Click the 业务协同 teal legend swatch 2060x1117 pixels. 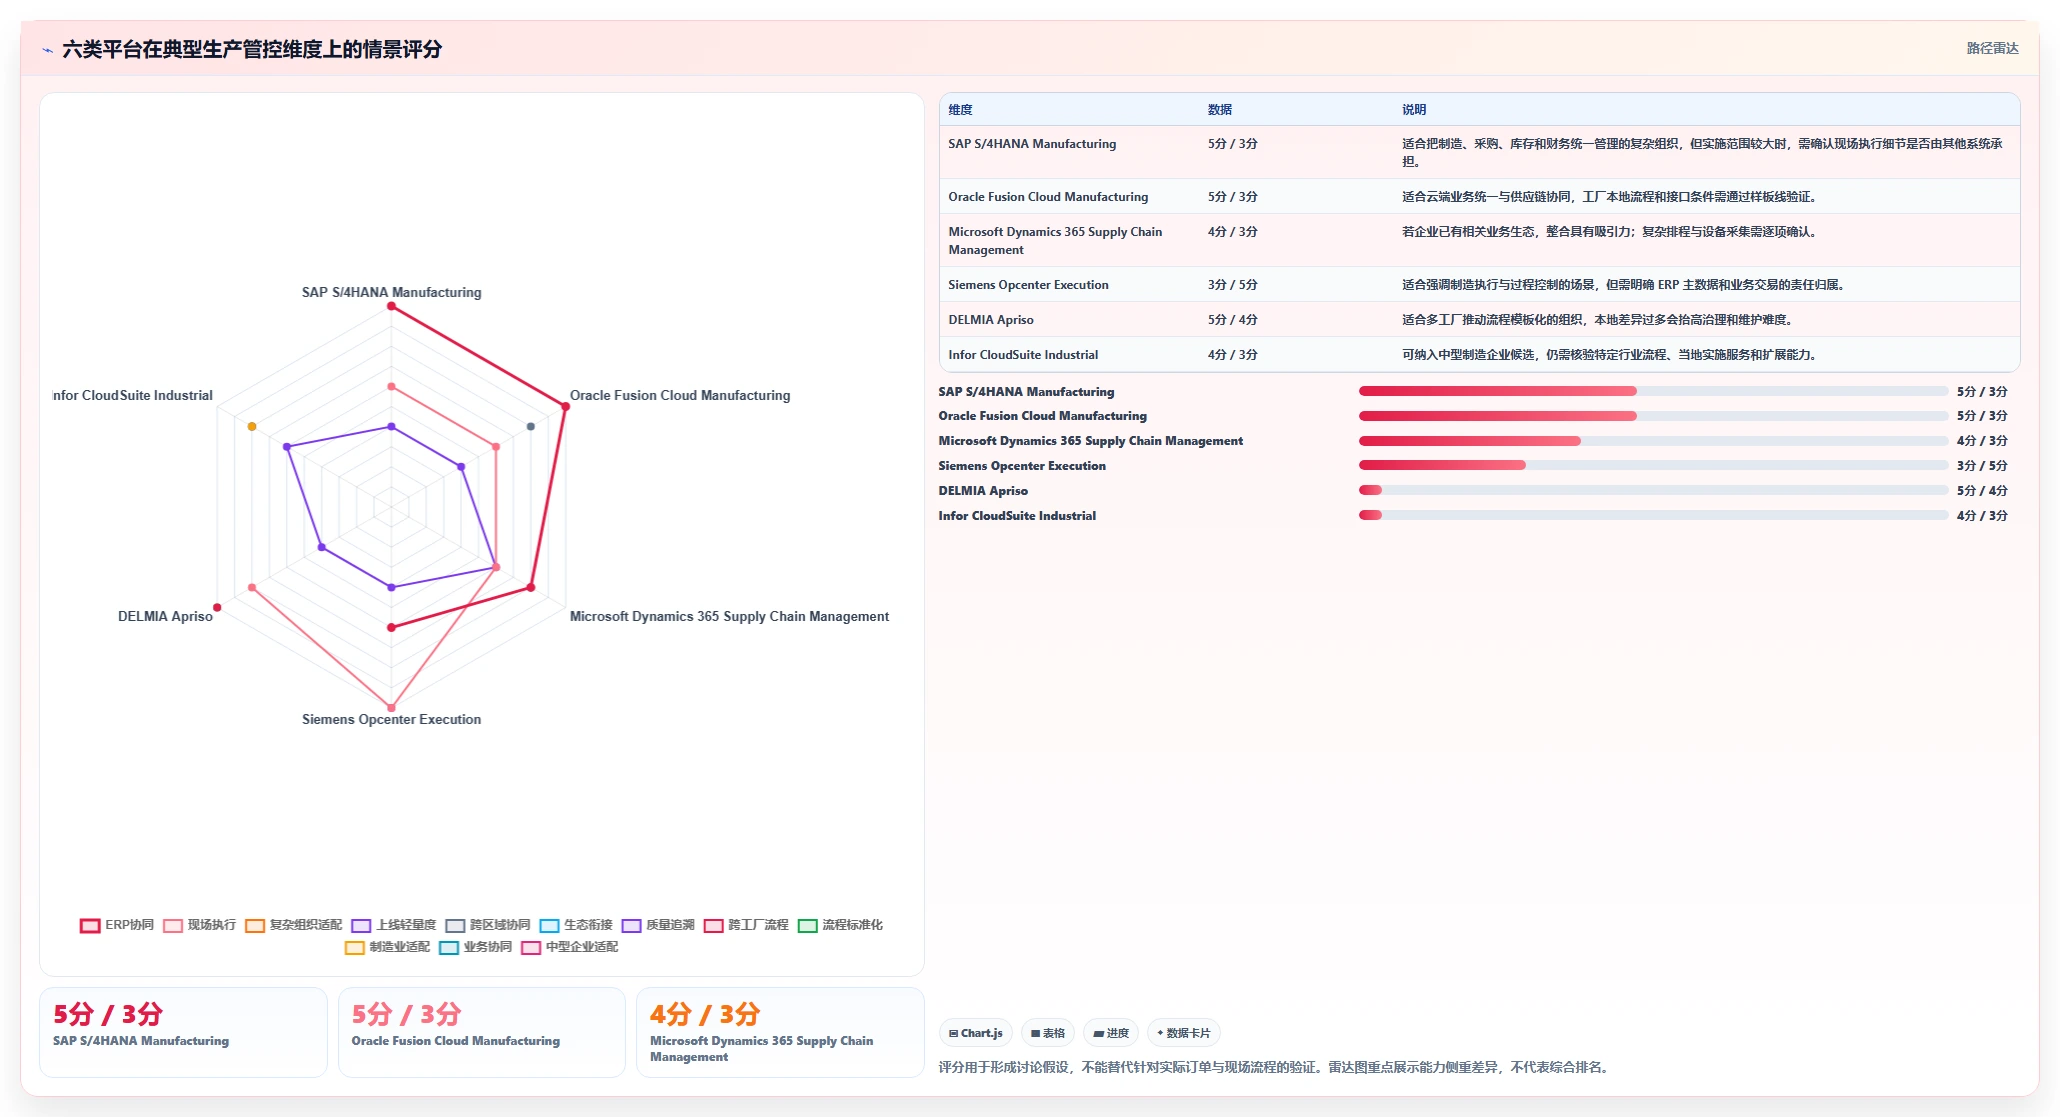point(449,947)
